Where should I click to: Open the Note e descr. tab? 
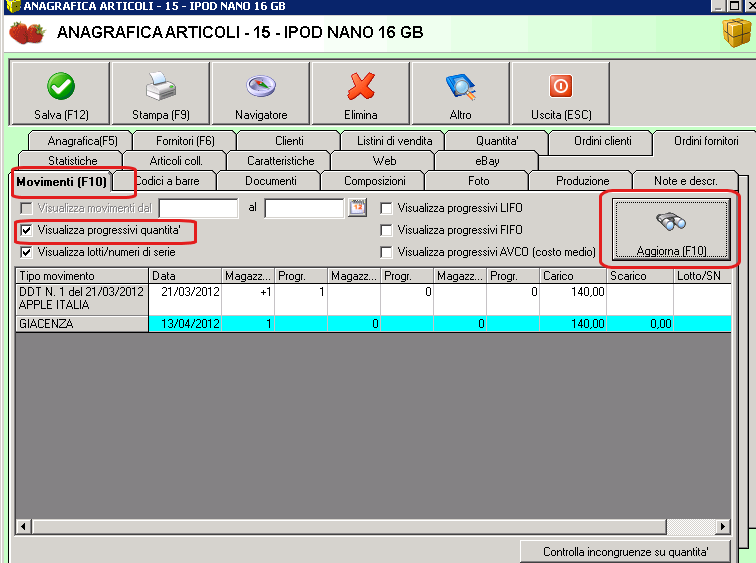click(x=686, y=181)
